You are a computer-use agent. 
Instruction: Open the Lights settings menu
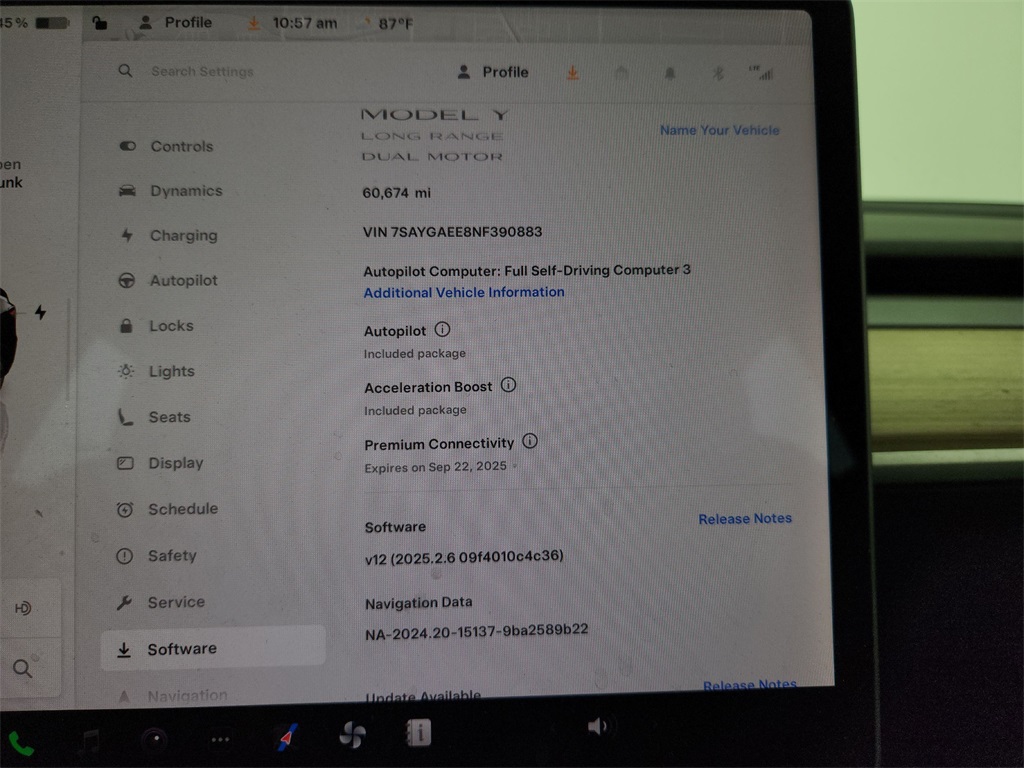[156, 371]
